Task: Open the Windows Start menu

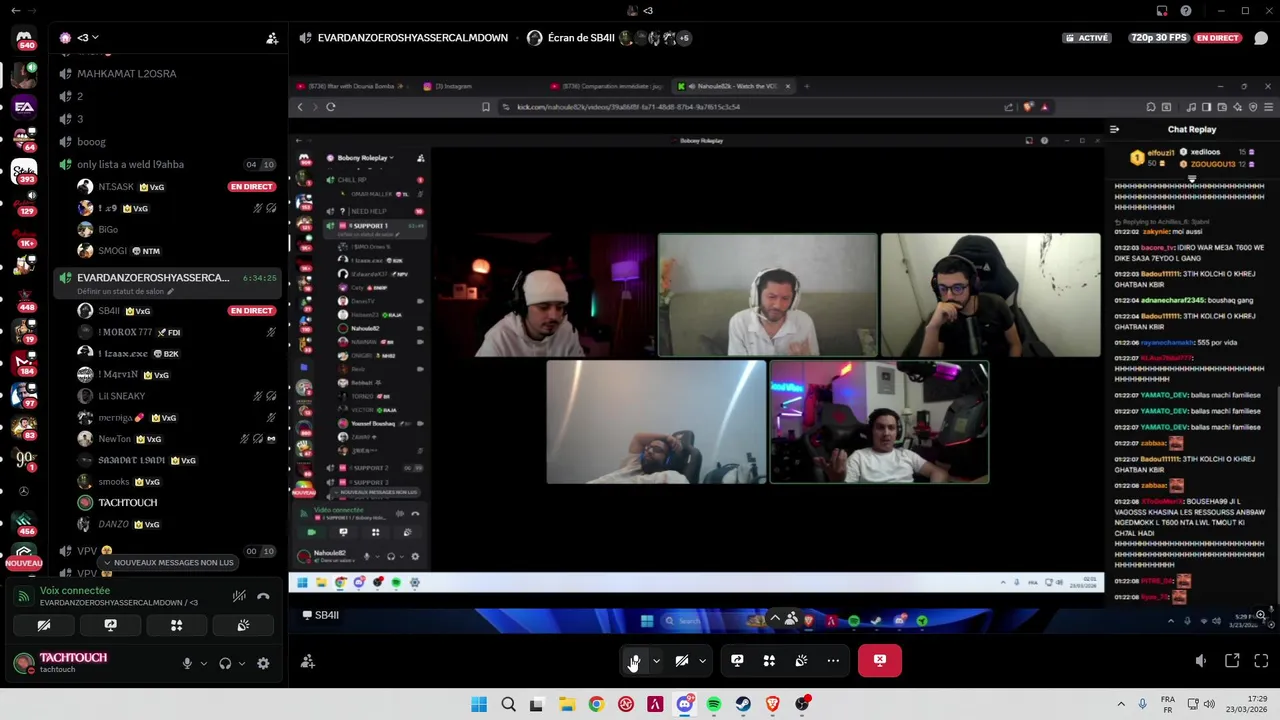Action: click(479, 704)
